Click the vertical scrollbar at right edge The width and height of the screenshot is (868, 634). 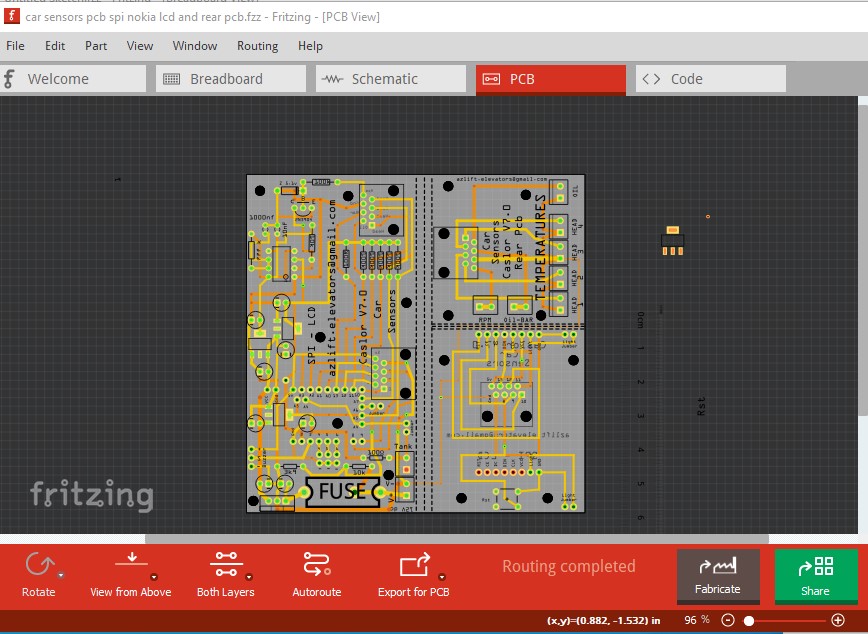click(862, 260)
